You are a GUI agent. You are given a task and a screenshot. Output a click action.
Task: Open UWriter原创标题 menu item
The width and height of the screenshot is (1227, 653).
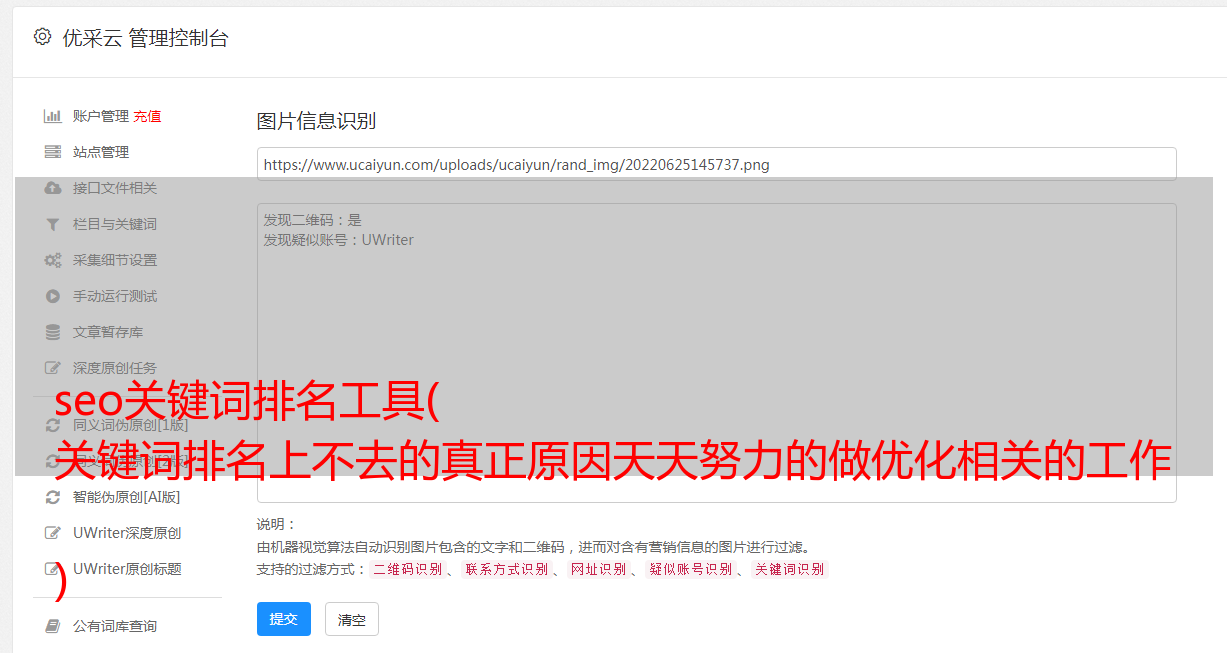(x=127, y=569)
